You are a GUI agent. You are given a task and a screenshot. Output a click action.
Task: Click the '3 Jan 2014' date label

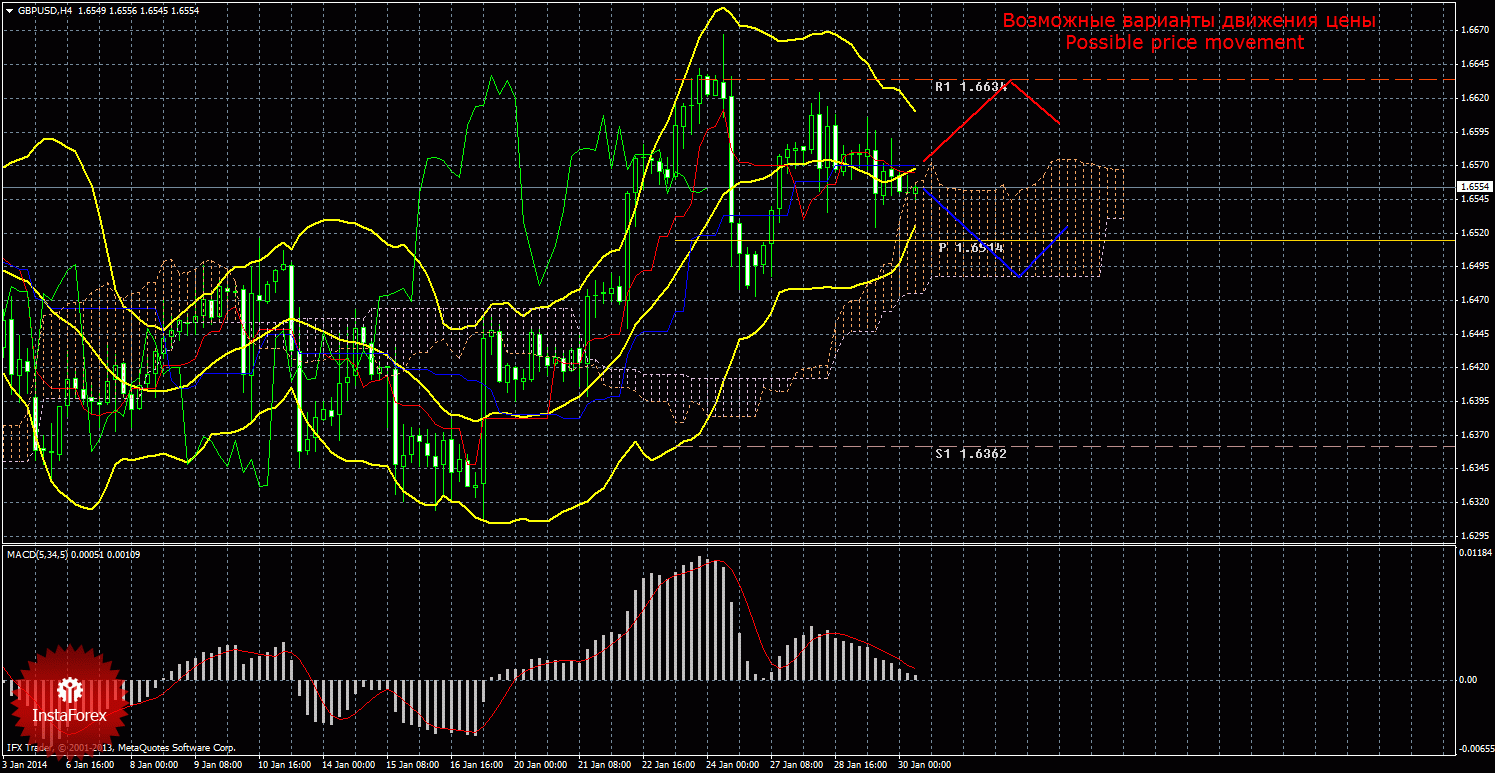pyautogui.click(x=25, y=765)
